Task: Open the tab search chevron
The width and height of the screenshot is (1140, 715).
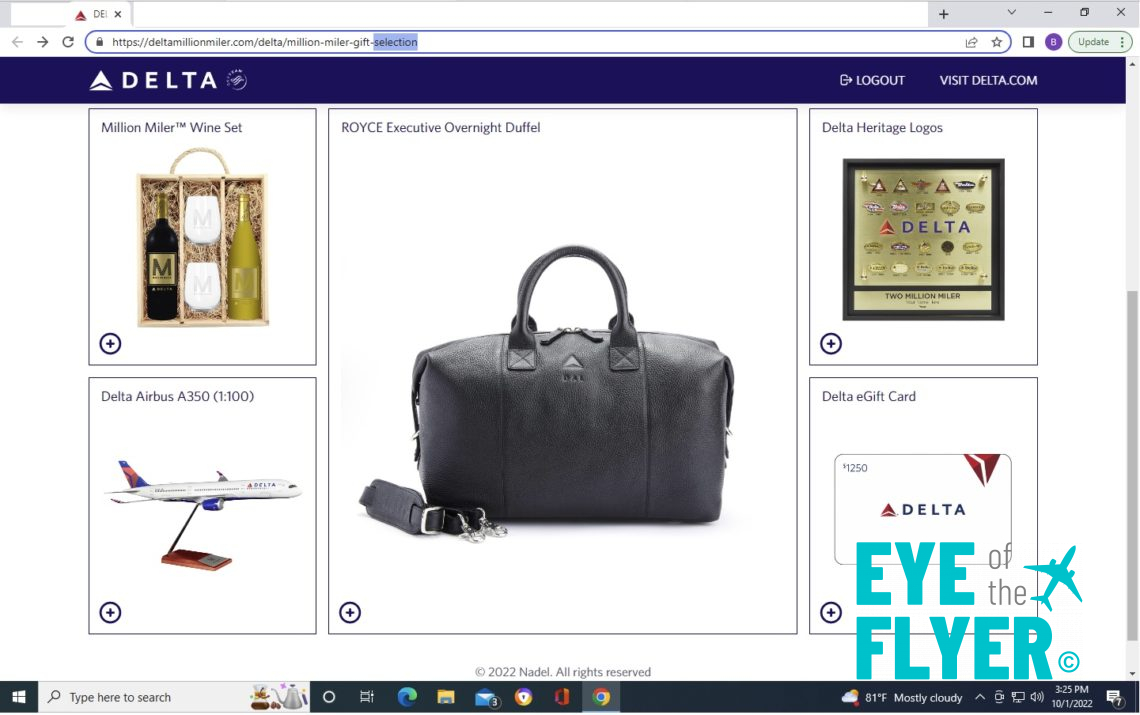Action: click(x=1011, y=12)
